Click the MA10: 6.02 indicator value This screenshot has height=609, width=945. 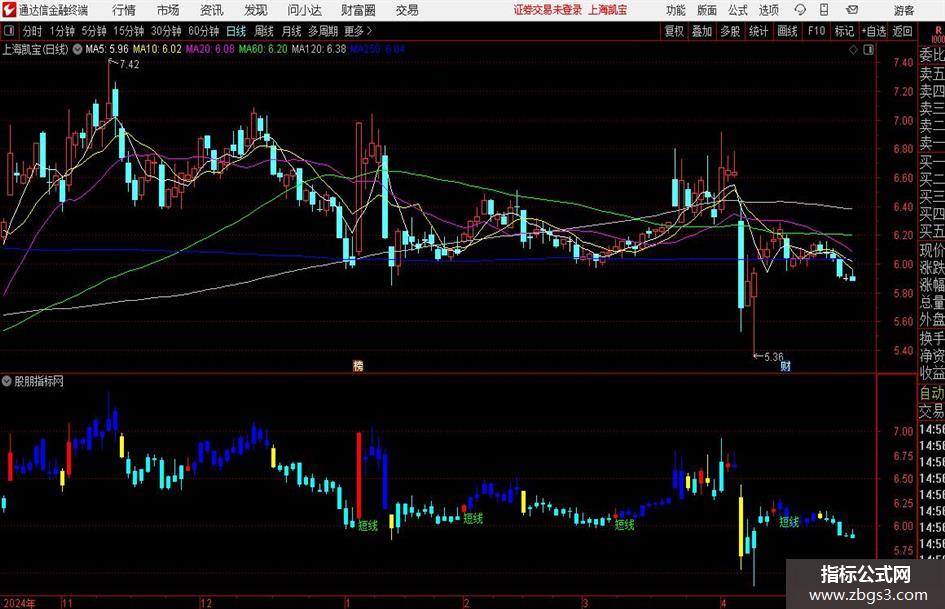pos(157,49)
